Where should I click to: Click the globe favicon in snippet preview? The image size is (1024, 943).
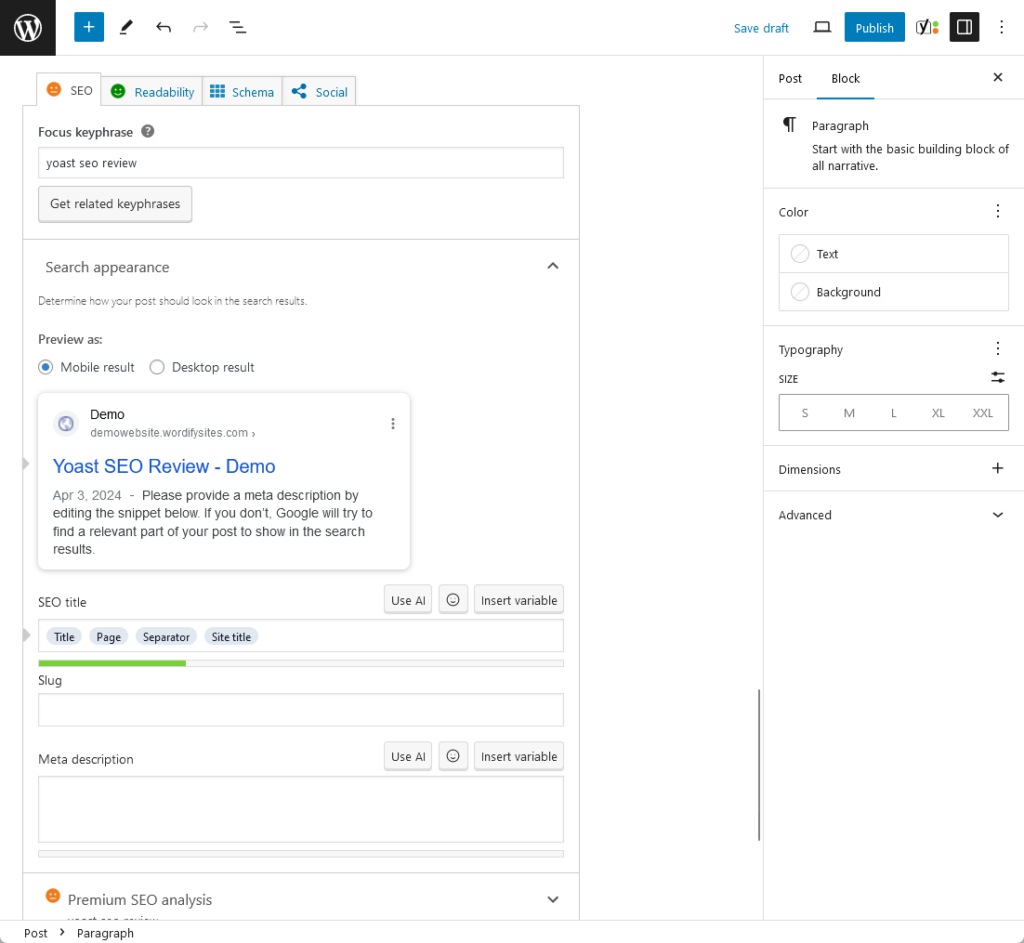click(66, 424)
